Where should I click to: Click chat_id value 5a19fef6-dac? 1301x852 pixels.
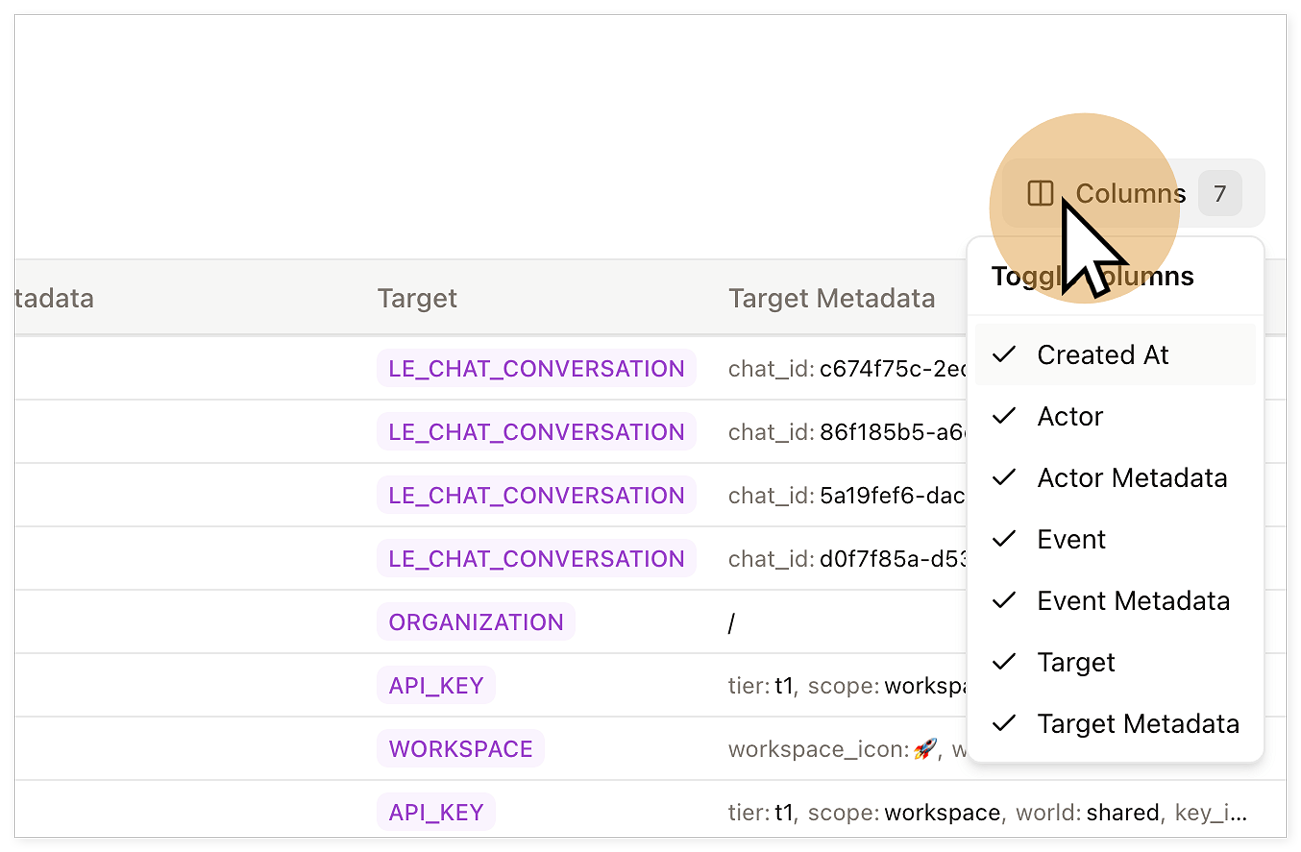[x=894, y=495]
